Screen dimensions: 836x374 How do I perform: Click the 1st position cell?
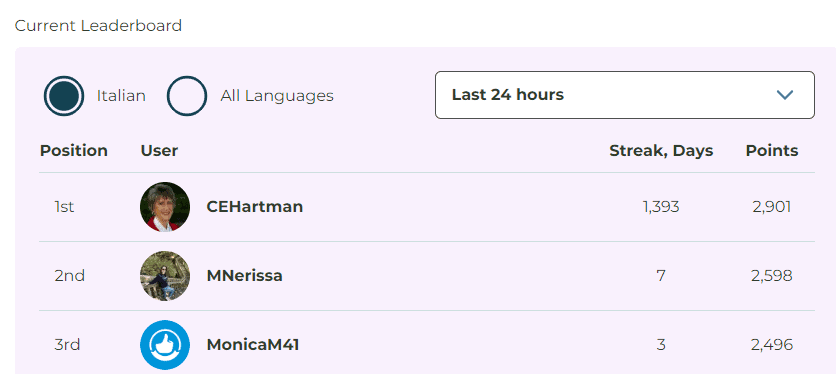point(64,207)
